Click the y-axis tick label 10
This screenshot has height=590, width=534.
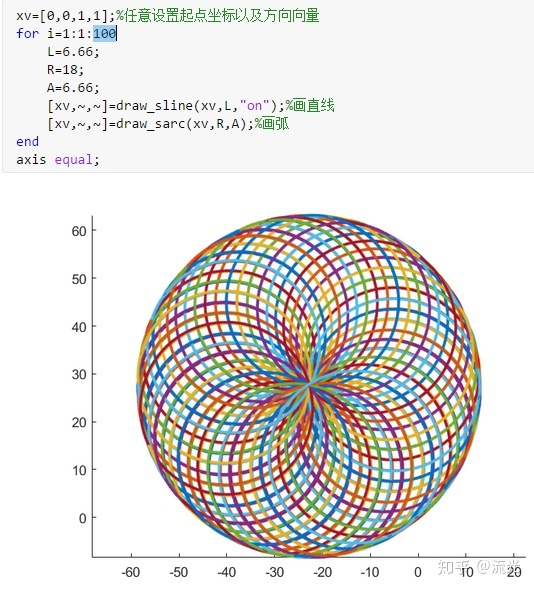[x=79, y=470]
